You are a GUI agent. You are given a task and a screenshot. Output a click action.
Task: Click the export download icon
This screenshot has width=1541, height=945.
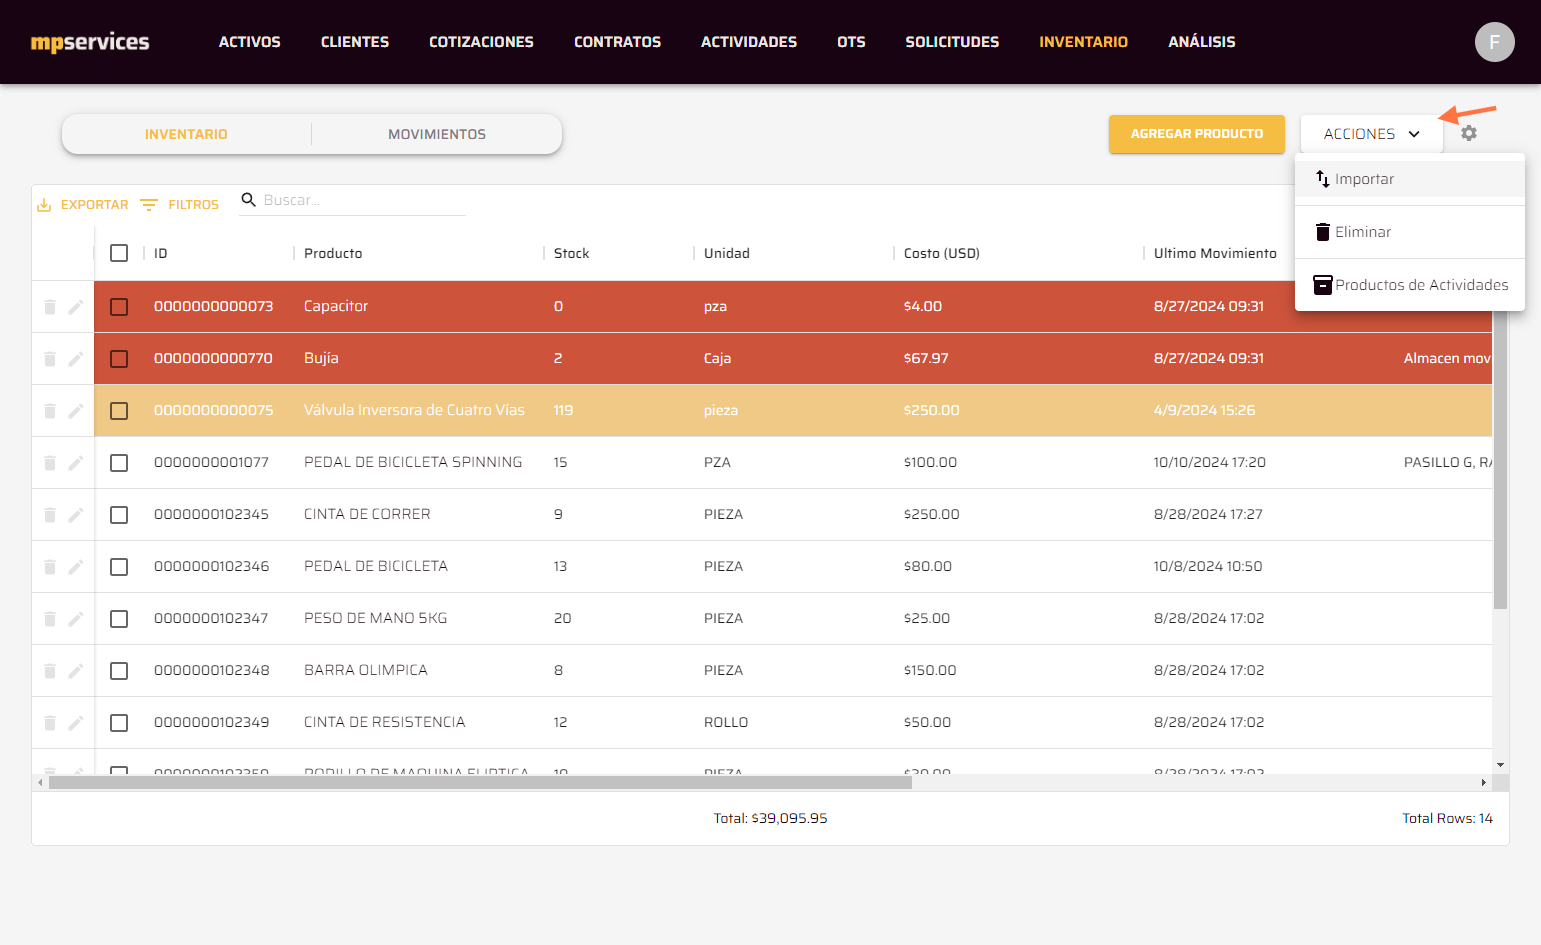pos(44,205)
